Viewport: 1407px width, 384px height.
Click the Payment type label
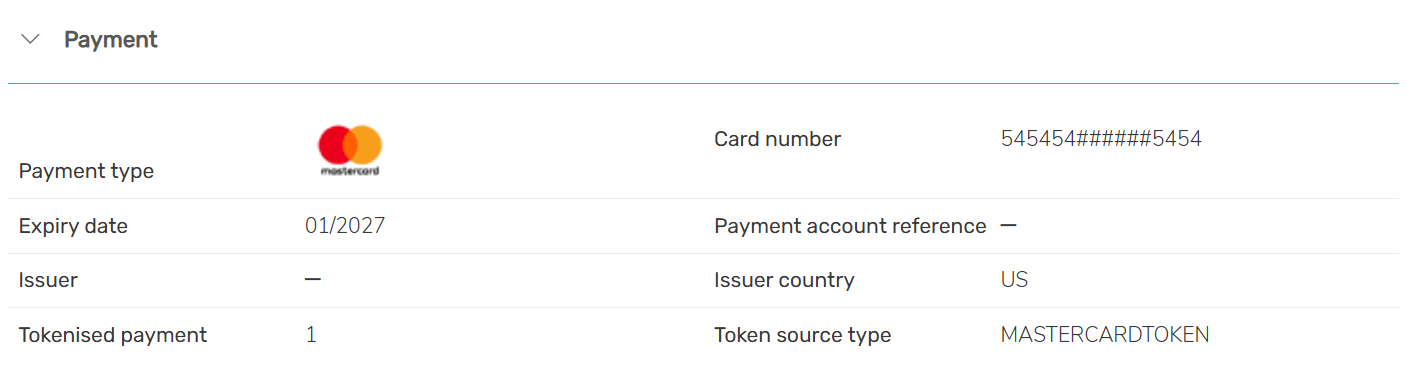(86, 171)
